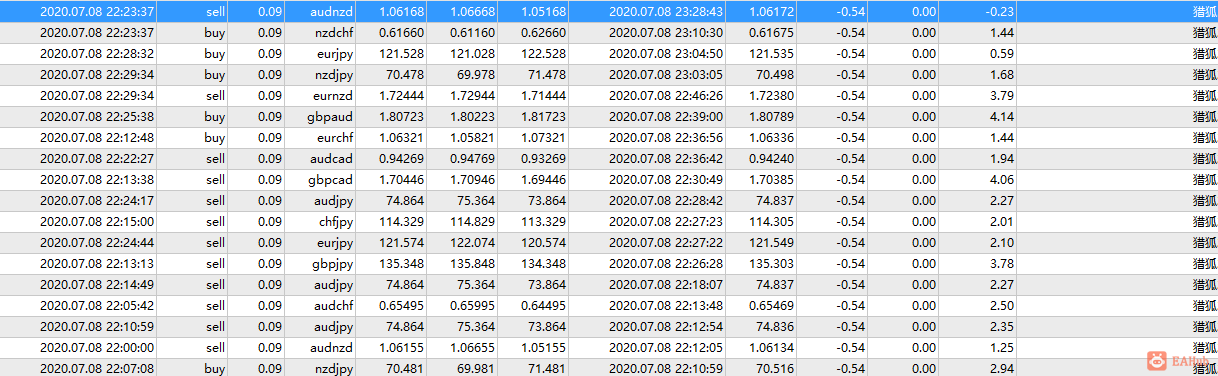Click close price 1.06134

(772, 348)
